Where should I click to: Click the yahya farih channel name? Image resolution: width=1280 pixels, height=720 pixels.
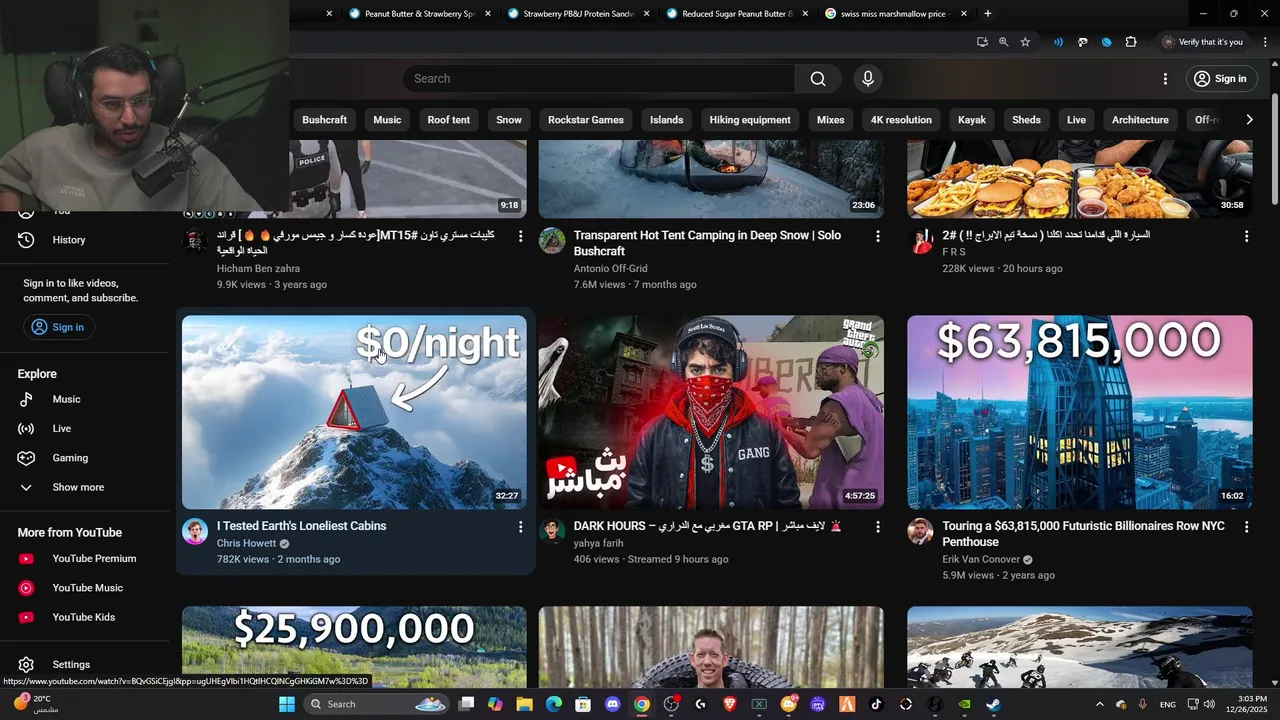pos(598,543)
